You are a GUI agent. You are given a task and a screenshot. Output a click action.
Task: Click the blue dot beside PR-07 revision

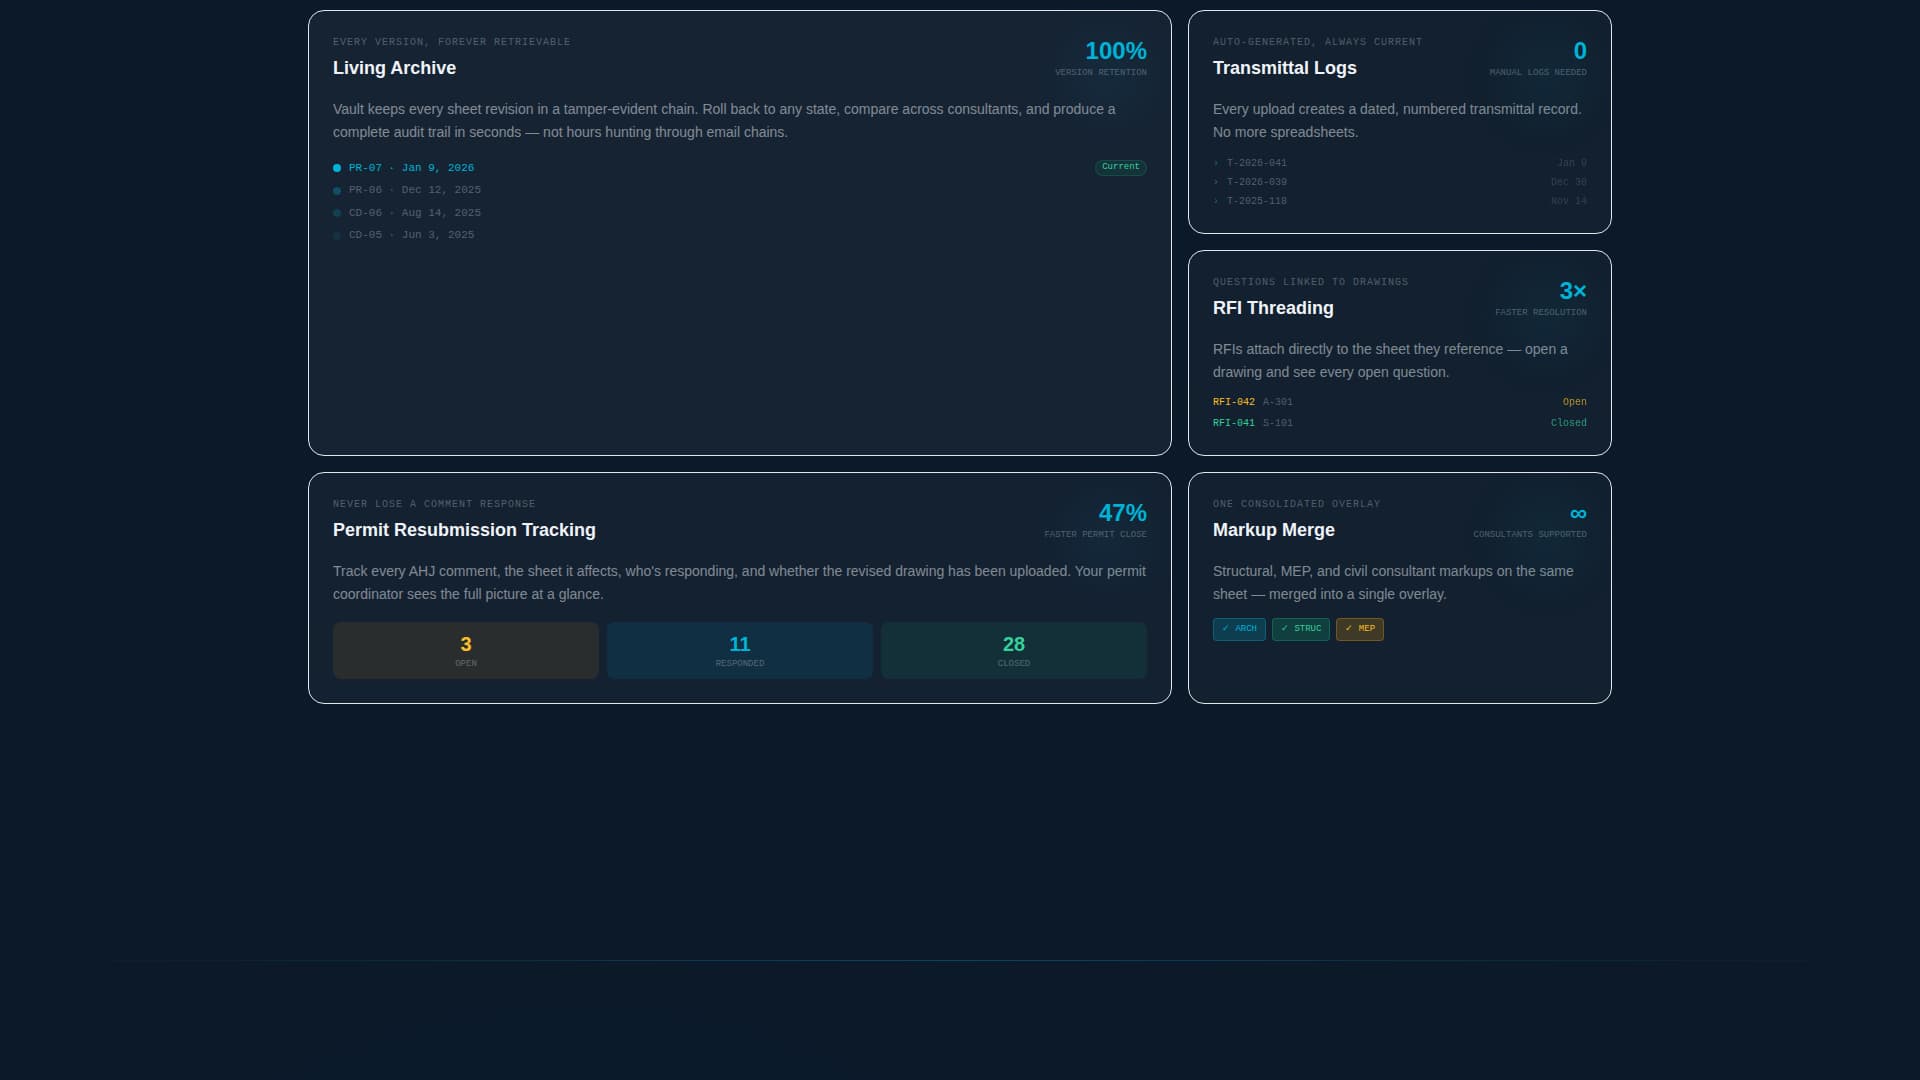(x=337, y=168)
